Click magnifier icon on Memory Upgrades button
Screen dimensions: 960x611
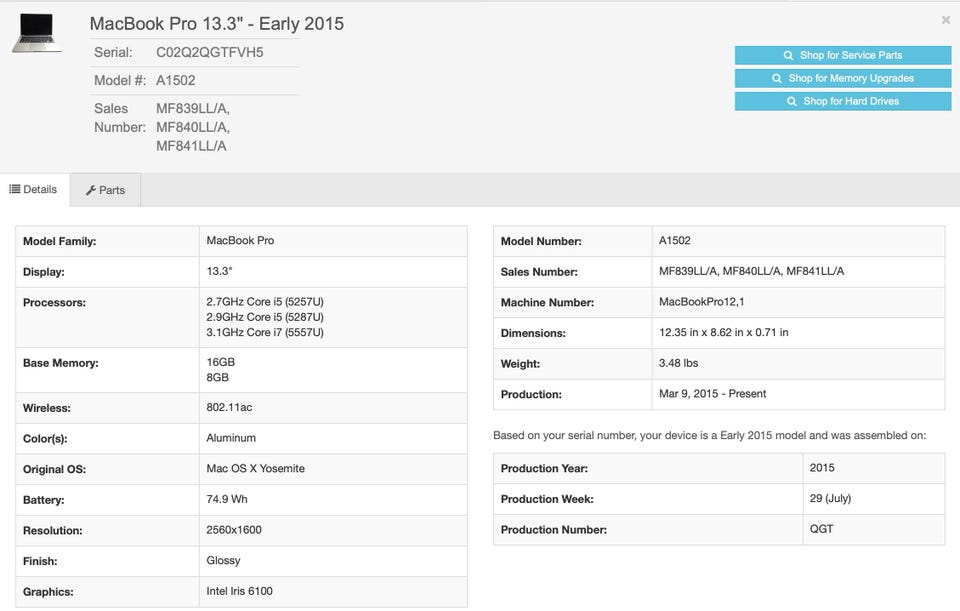point(776,78)
